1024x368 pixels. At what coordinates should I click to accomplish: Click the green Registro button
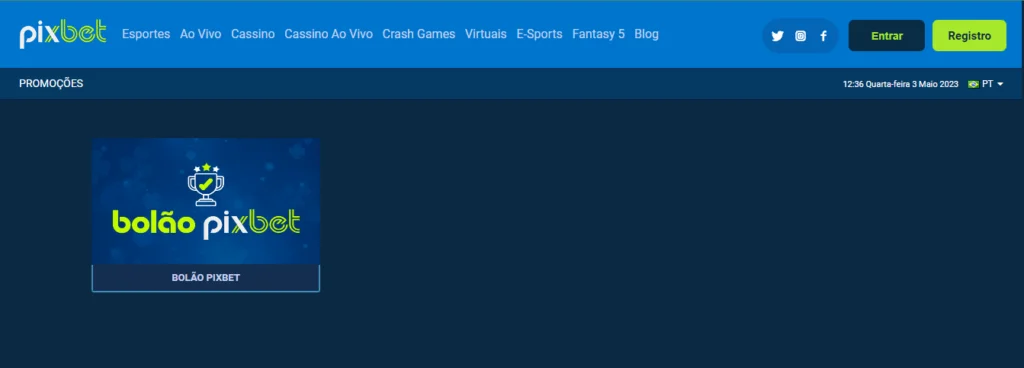[x=969, y=36]
